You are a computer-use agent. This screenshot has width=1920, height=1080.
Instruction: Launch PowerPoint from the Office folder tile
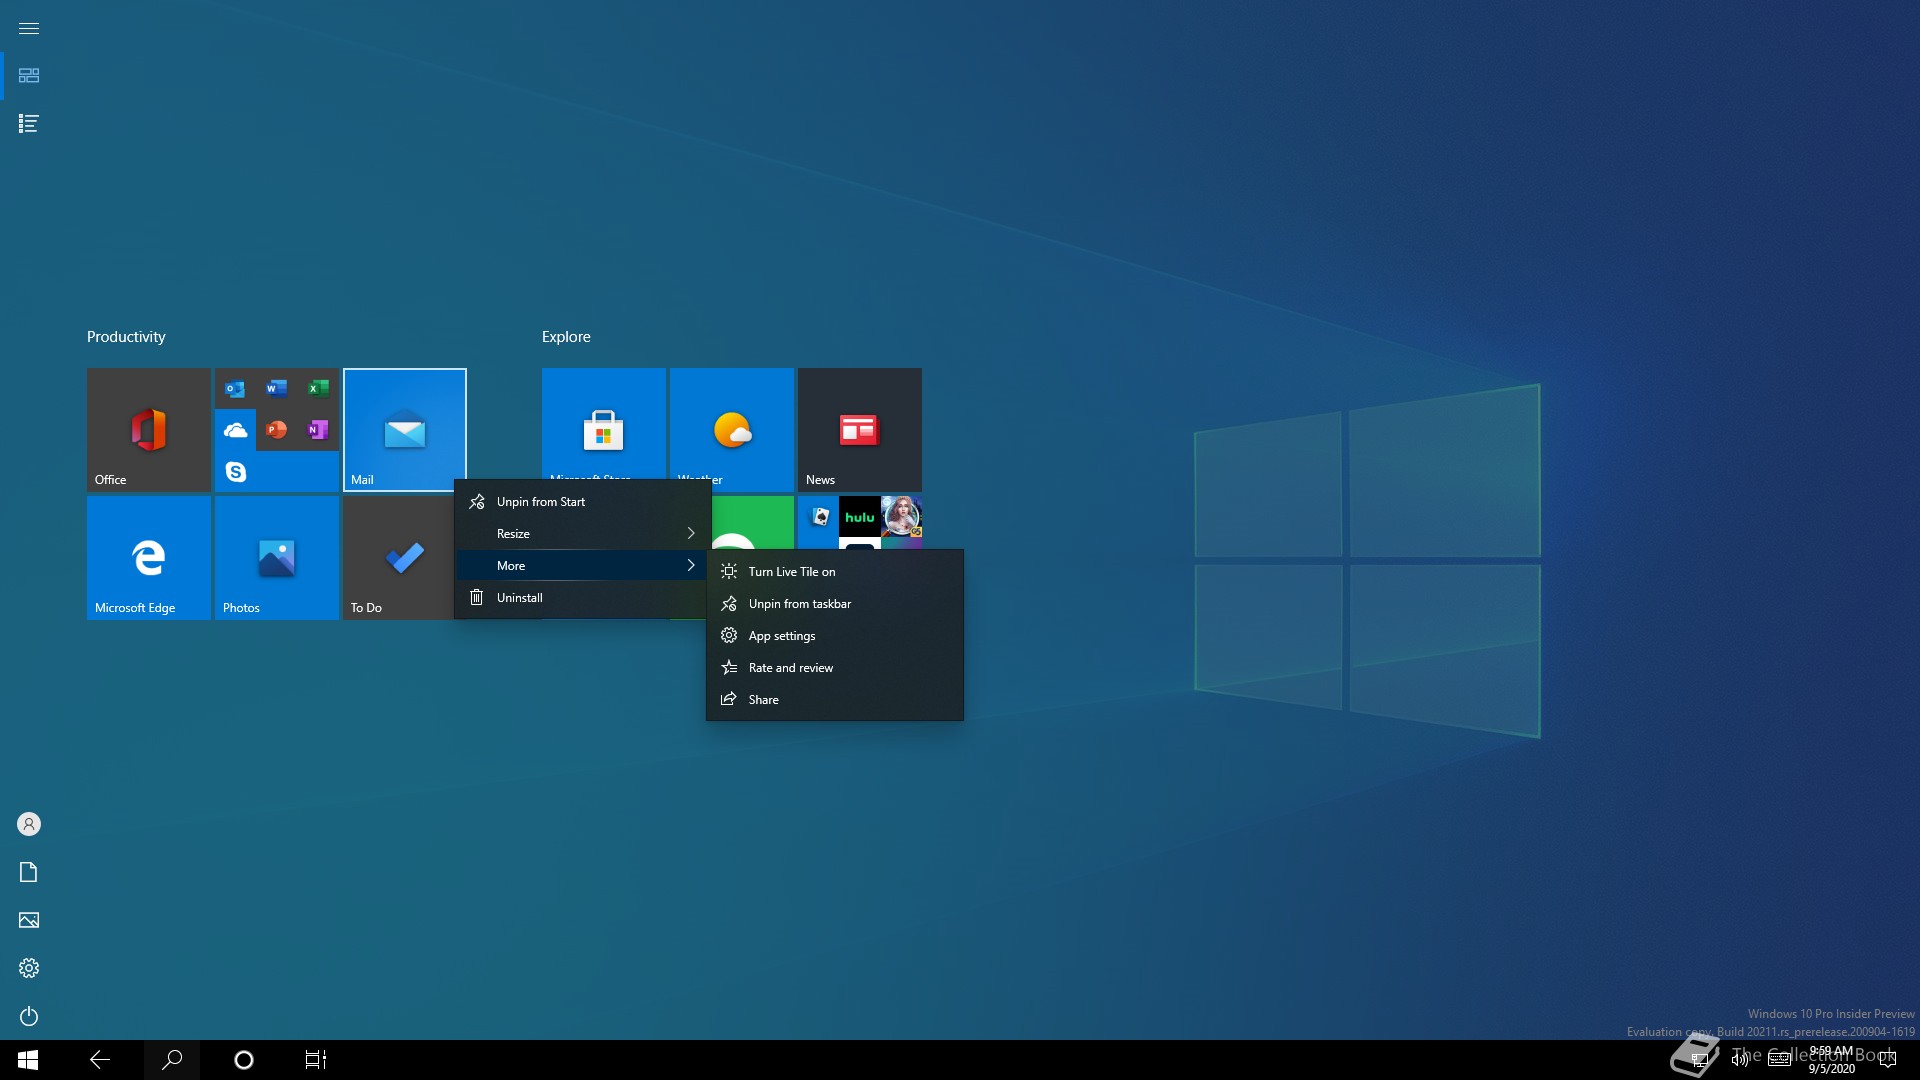(277, 430)
